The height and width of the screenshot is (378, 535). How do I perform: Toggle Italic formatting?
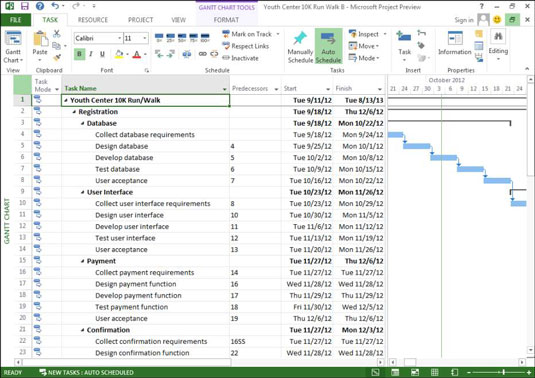point(91,54)
